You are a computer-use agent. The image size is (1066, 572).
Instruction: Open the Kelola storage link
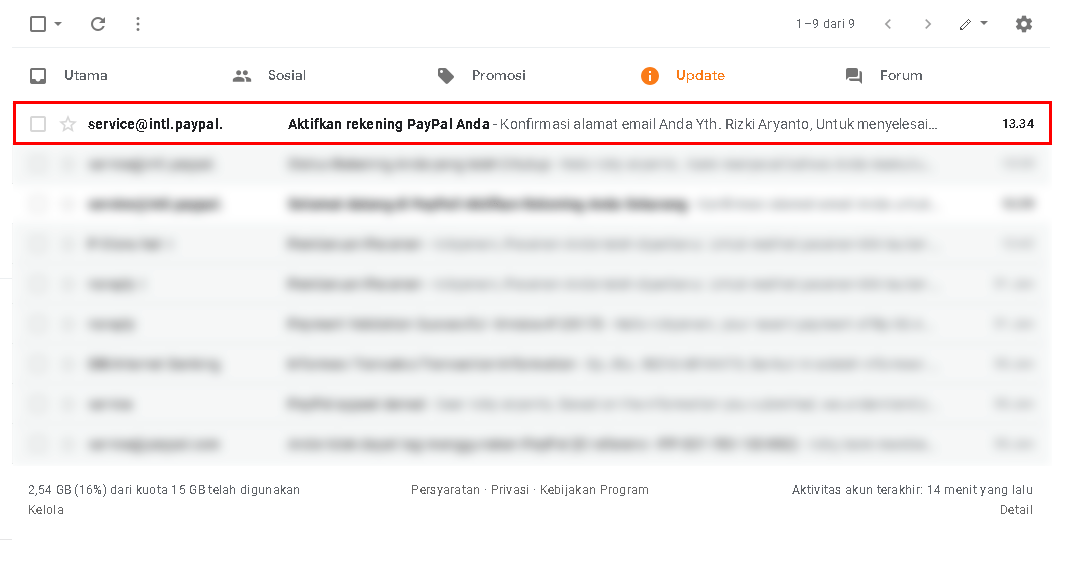(x=46, y=509)
